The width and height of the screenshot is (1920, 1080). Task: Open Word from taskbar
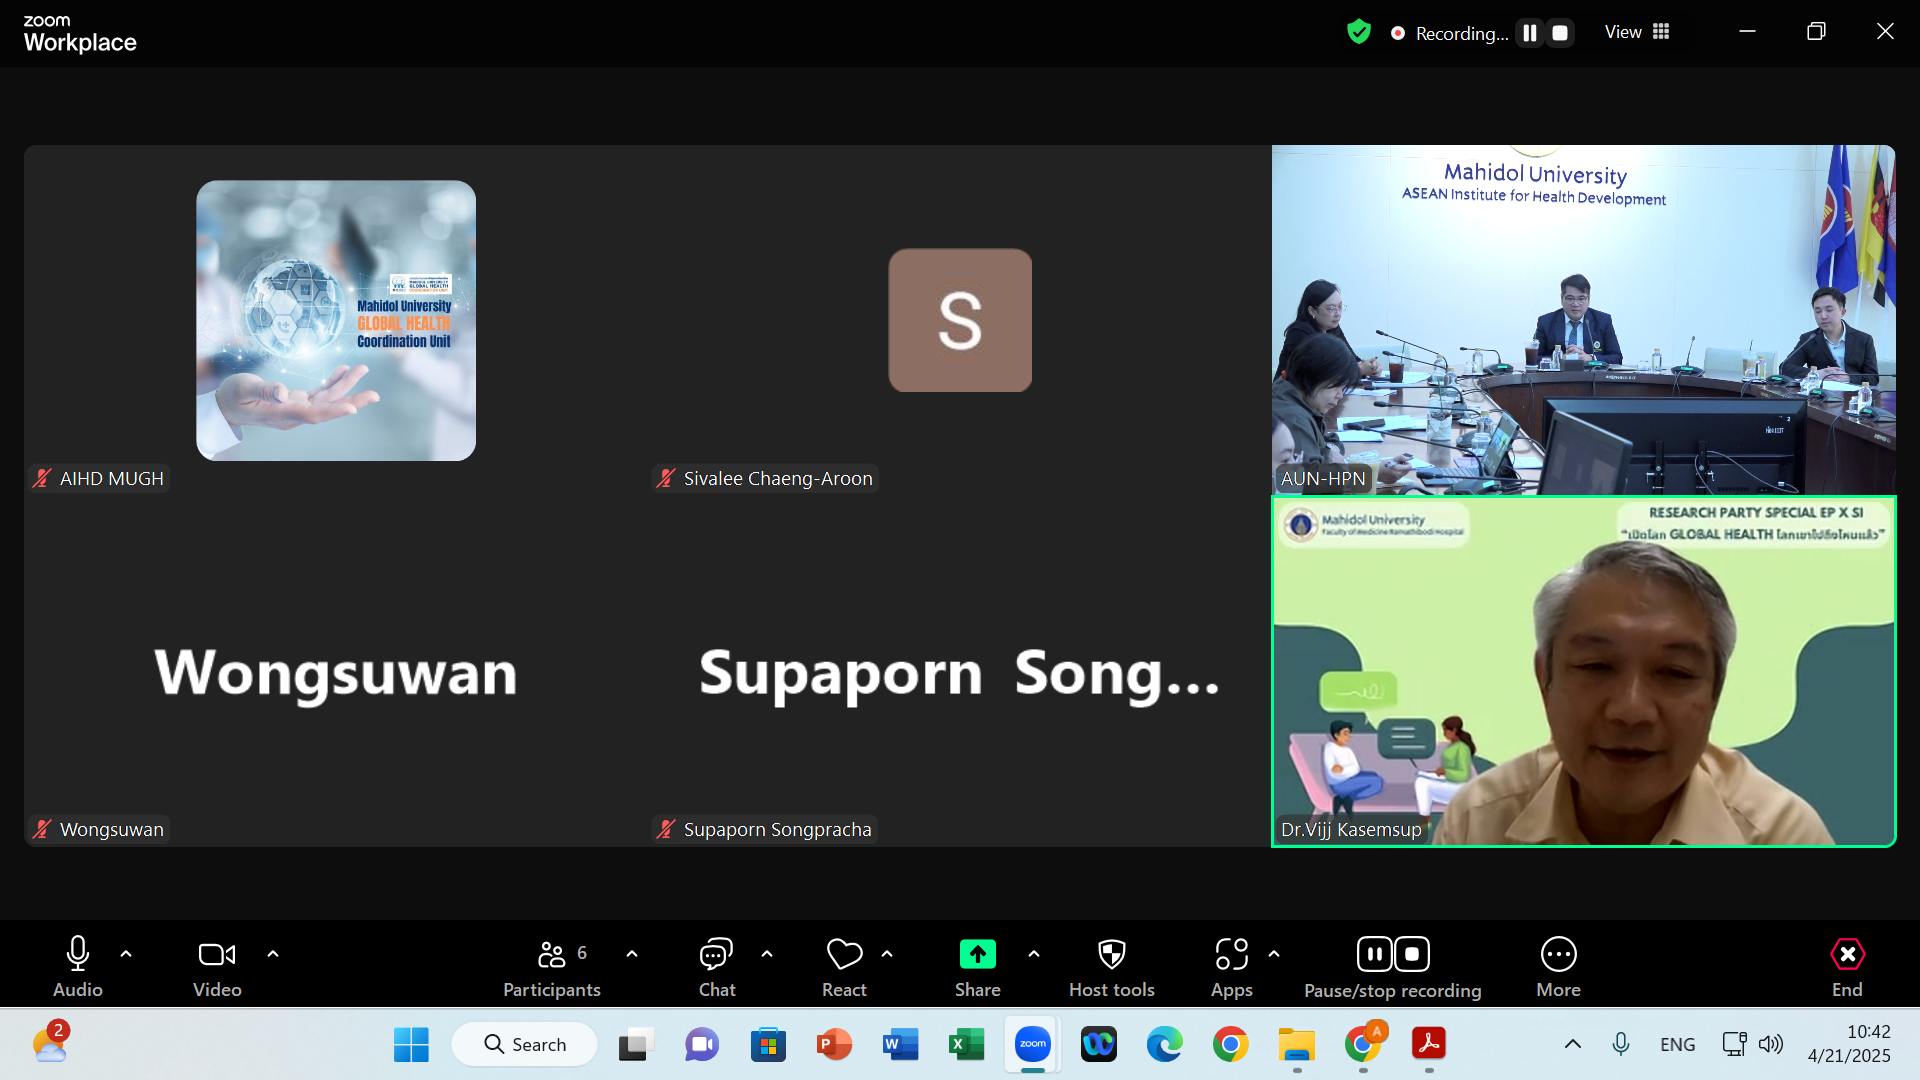[900, 1045]
